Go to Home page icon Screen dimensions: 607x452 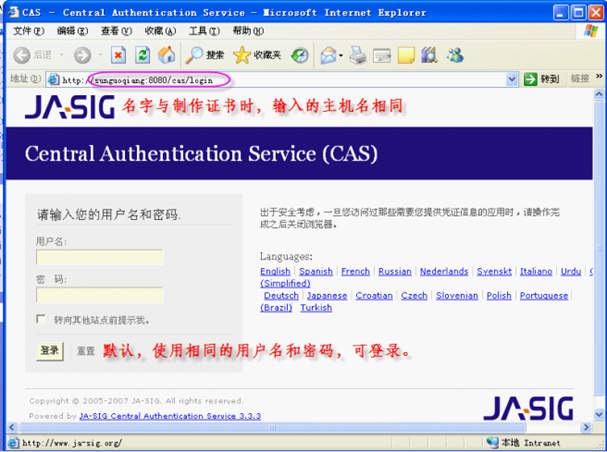(x=167, y=55)
